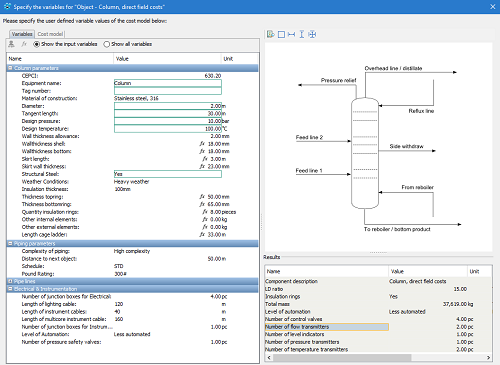Viewport: 500px width, 365px height.
Task: Click the Name column header in variables table
Action: point(60,59)
